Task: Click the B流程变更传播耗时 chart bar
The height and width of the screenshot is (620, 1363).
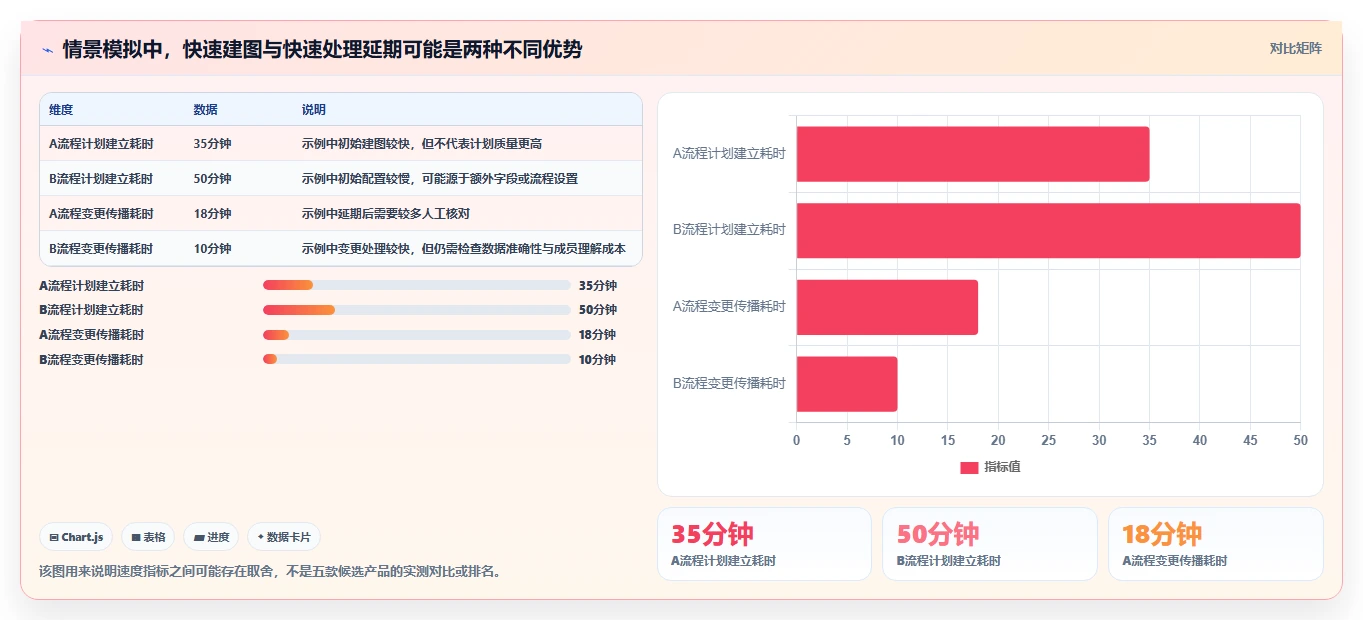Action: (x=847, y=383)
